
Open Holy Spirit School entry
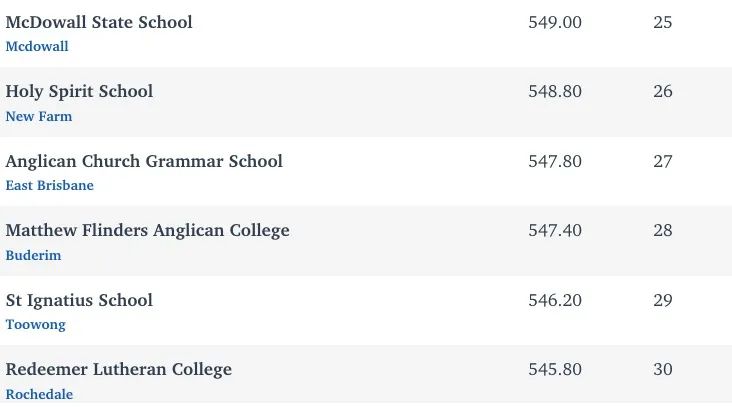(x=79, y=91)
